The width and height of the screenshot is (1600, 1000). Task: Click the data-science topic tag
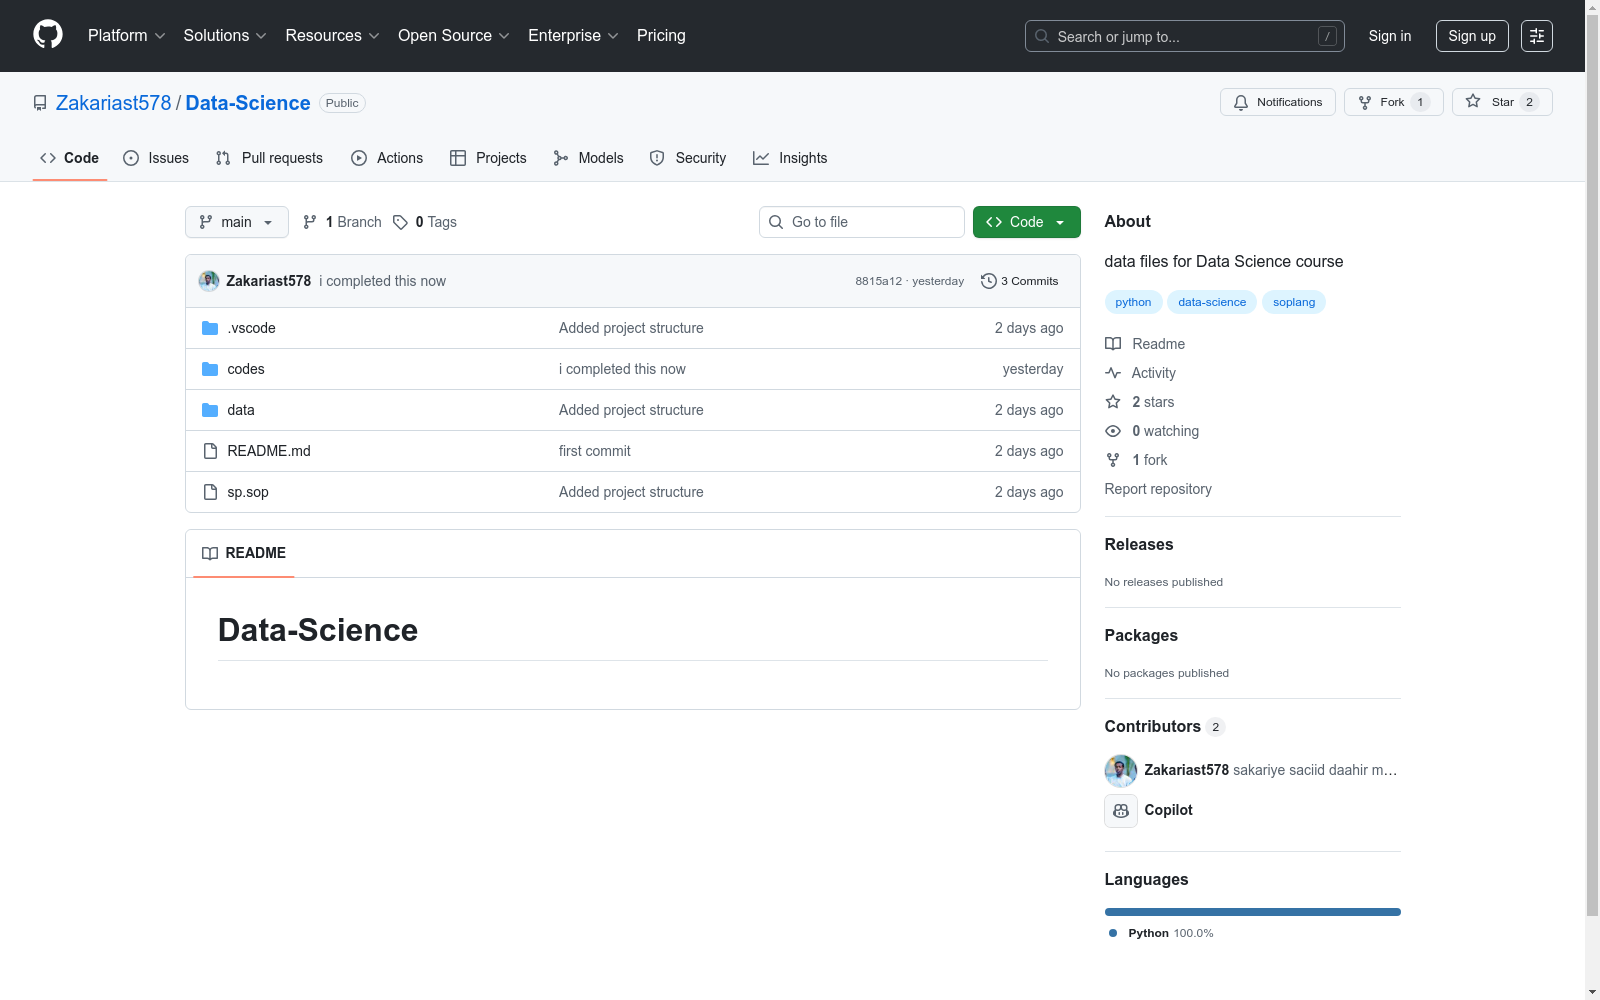[1212, 302]
